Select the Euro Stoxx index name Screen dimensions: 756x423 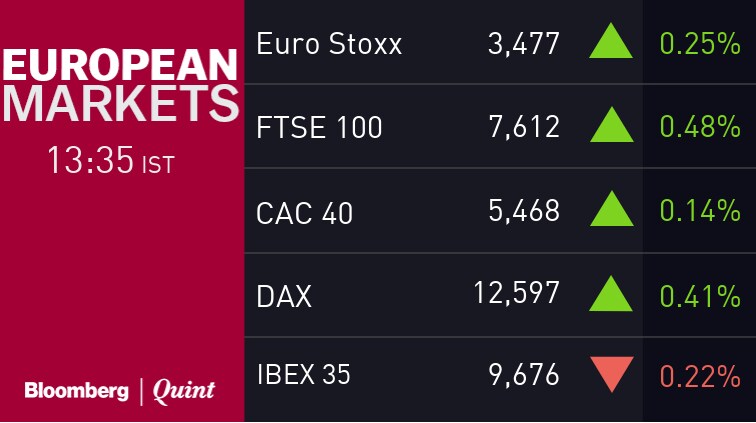tap(329, 44)
